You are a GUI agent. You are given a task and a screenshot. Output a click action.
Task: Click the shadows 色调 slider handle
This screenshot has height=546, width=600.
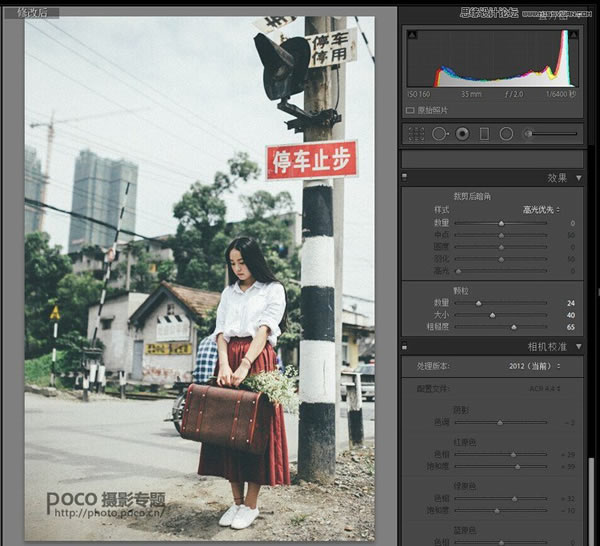click(500, 423)
